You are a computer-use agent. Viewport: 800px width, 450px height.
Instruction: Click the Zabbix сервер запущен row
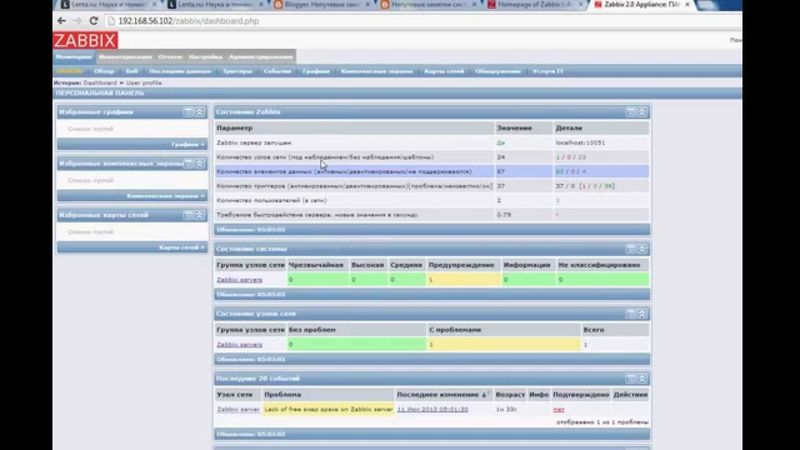click(432, 143)
